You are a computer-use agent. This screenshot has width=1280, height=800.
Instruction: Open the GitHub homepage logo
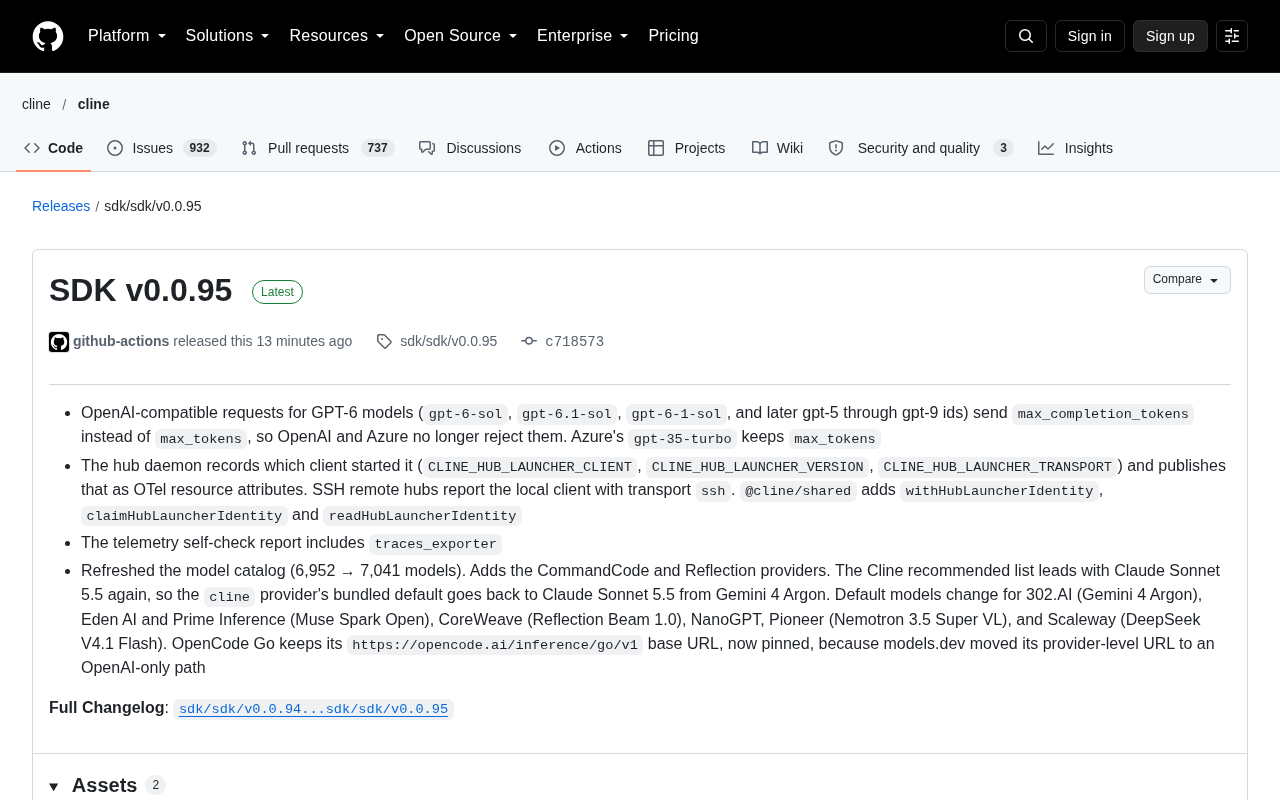pos(48,36)
